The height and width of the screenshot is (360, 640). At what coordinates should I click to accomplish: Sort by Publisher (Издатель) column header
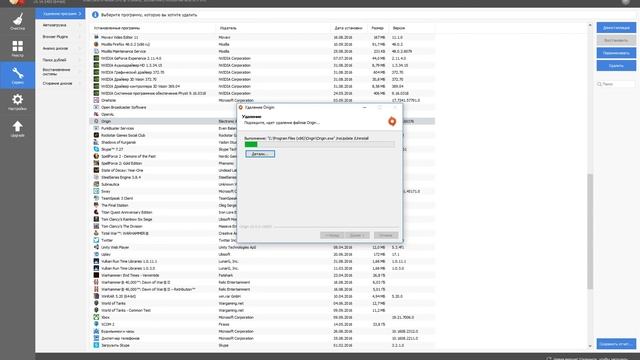[228, 28]
